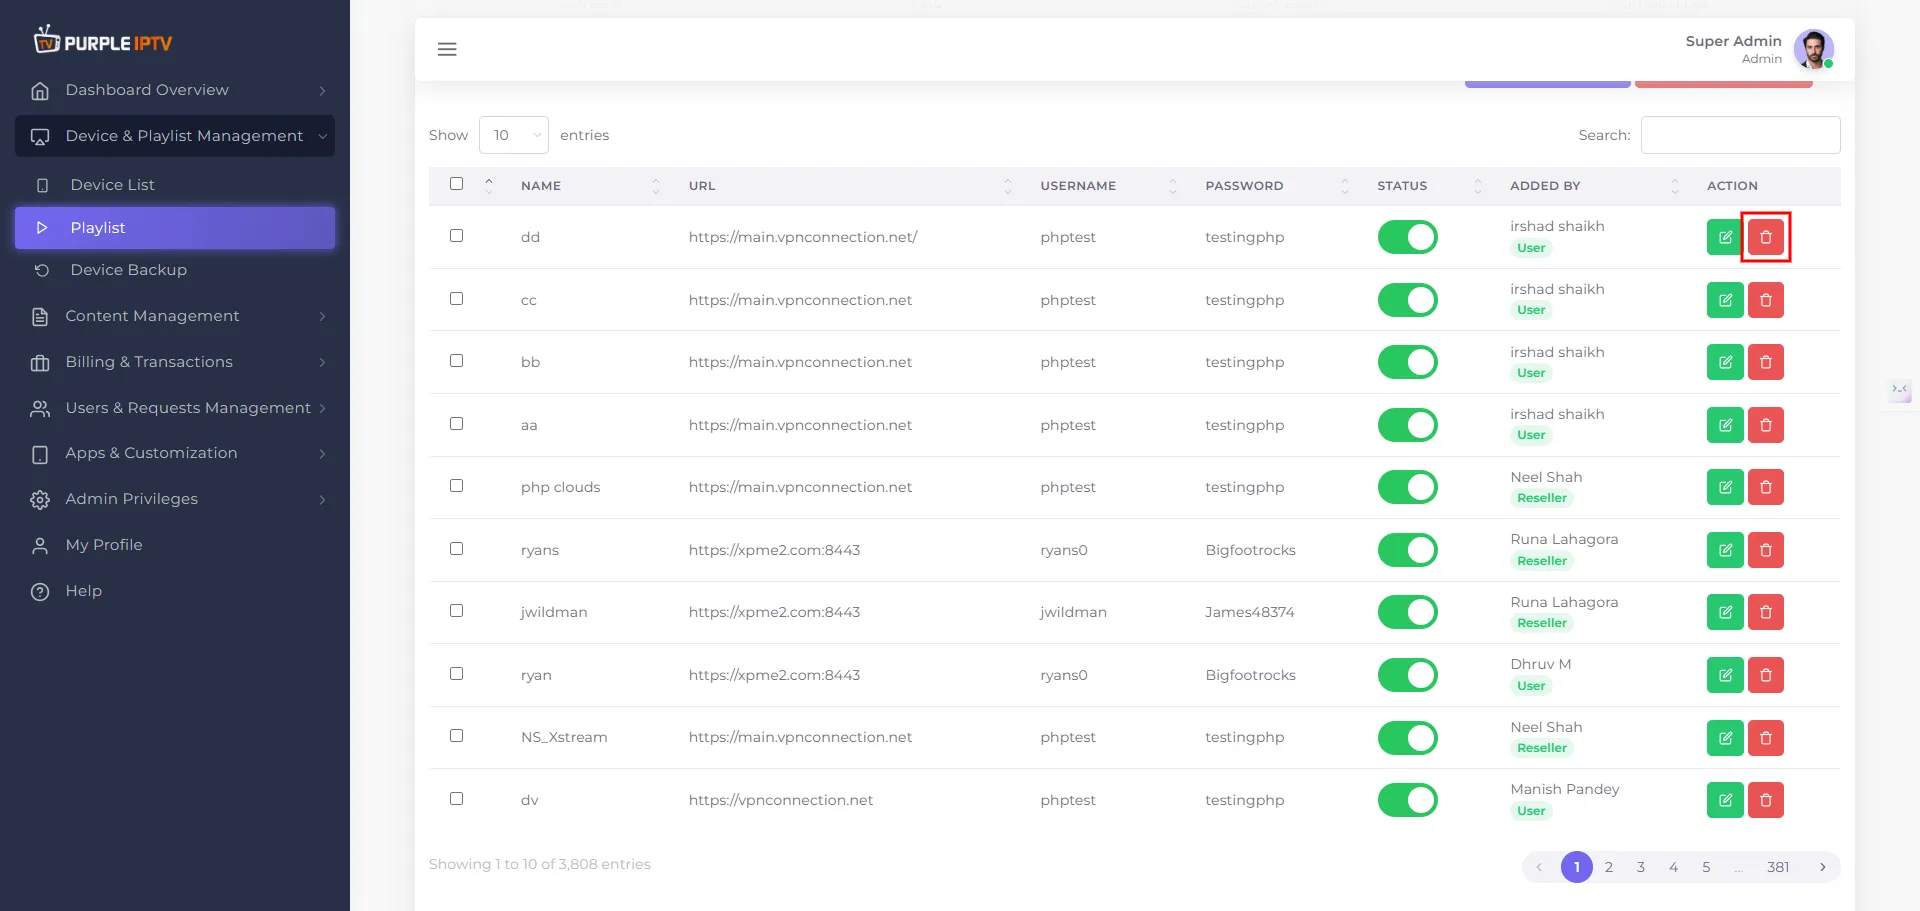Open the floating side panel collapse icon
1920x911 pixels.
tap(1899, 389)
